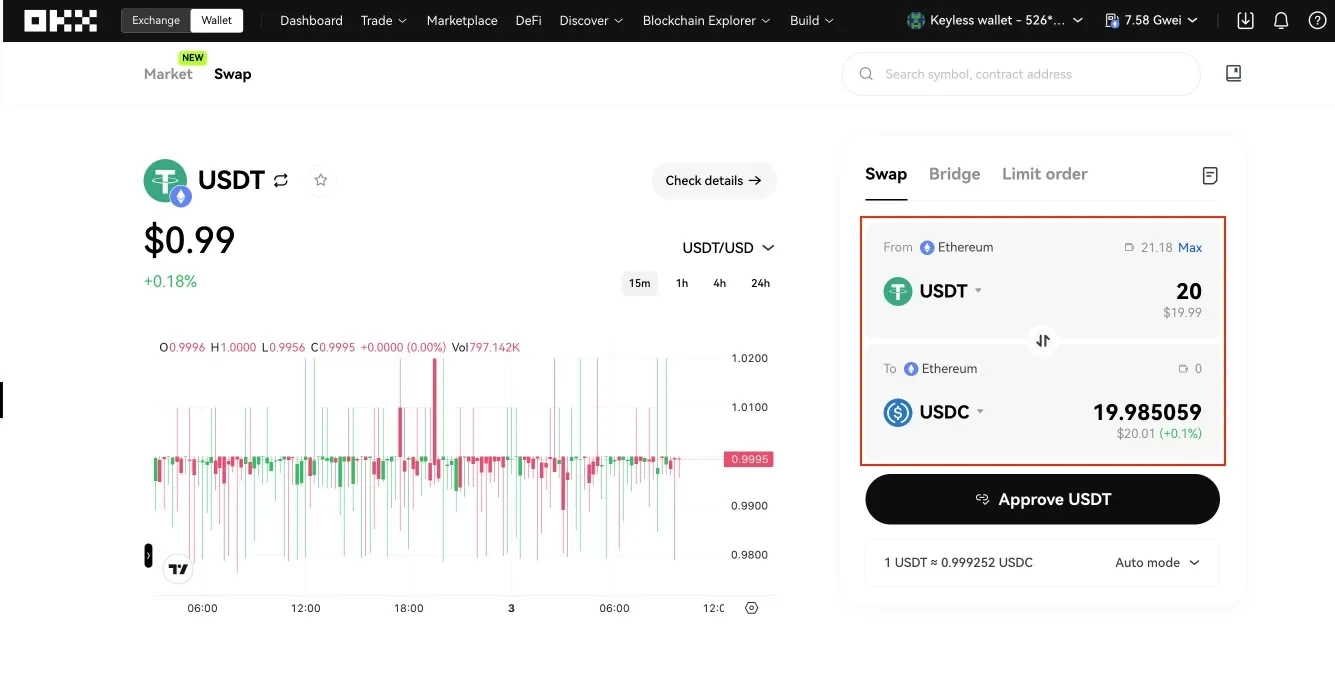
Task: Switch to Exchange mode
Action: pos(155,19)
